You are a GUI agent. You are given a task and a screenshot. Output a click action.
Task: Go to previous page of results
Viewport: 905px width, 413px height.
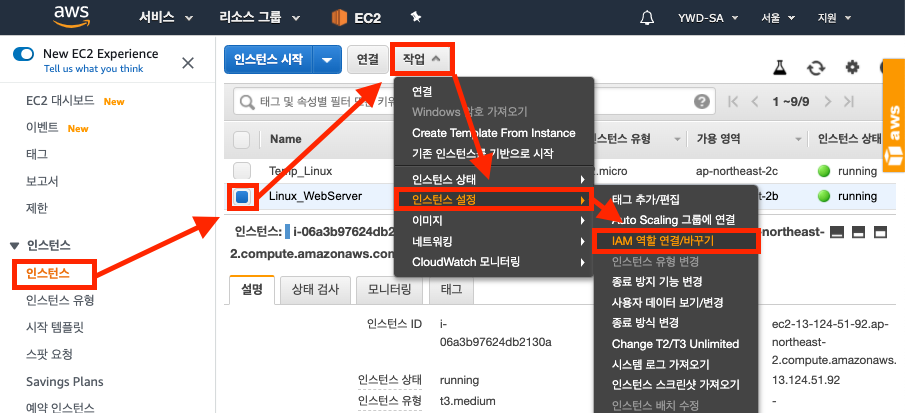coord(754,102)
